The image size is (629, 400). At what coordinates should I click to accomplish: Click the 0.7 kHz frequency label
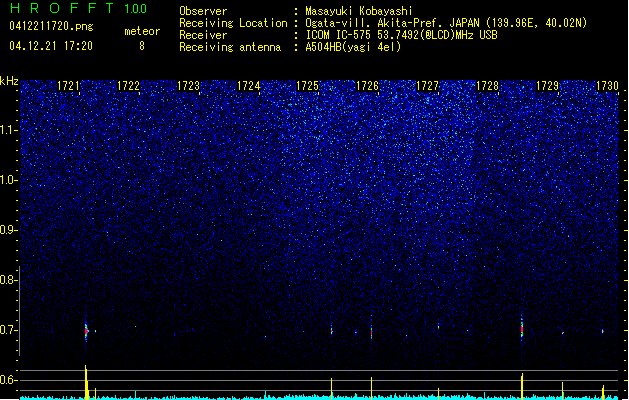[x=9, y=330]
